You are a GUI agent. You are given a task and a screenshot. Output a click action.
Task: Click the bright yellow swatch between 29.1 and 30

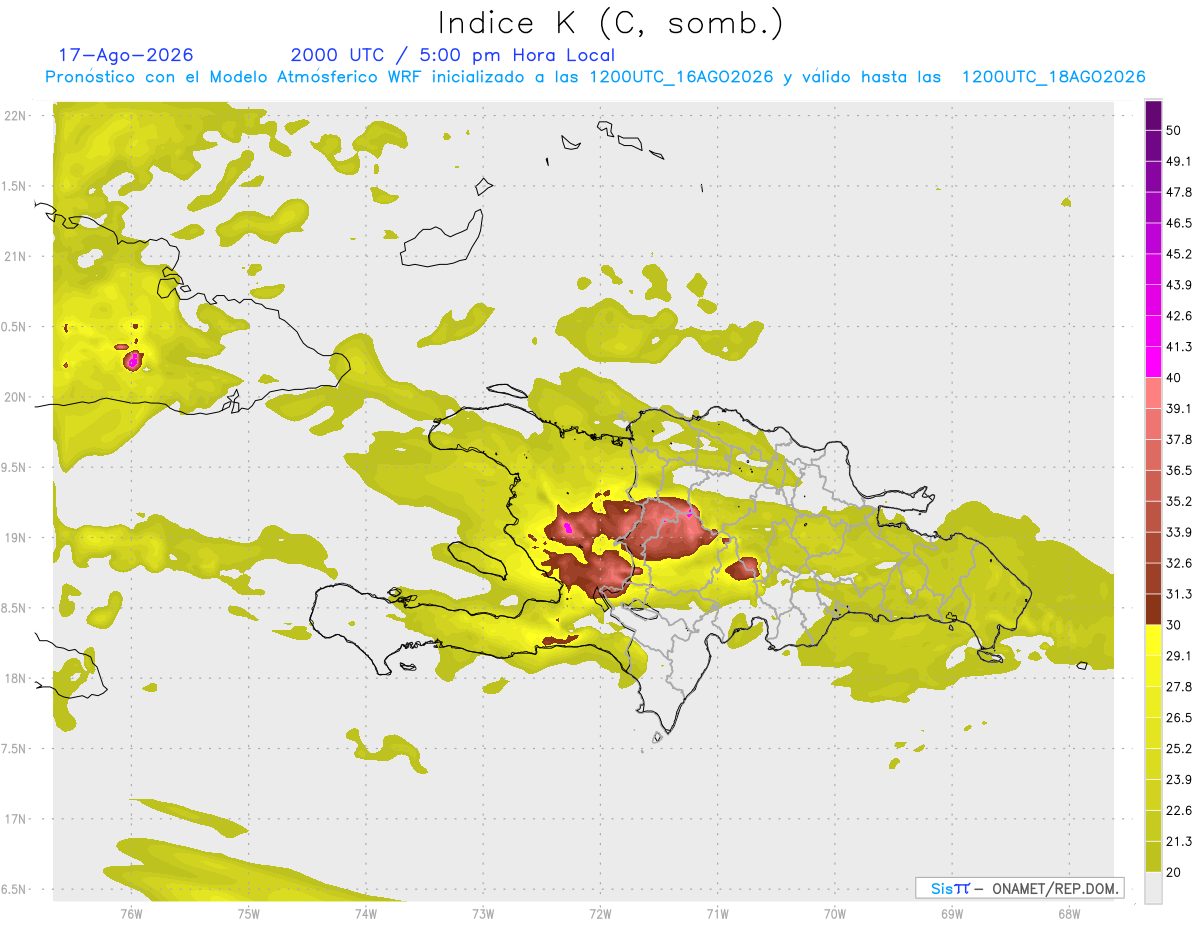(x=1153, y=640)
